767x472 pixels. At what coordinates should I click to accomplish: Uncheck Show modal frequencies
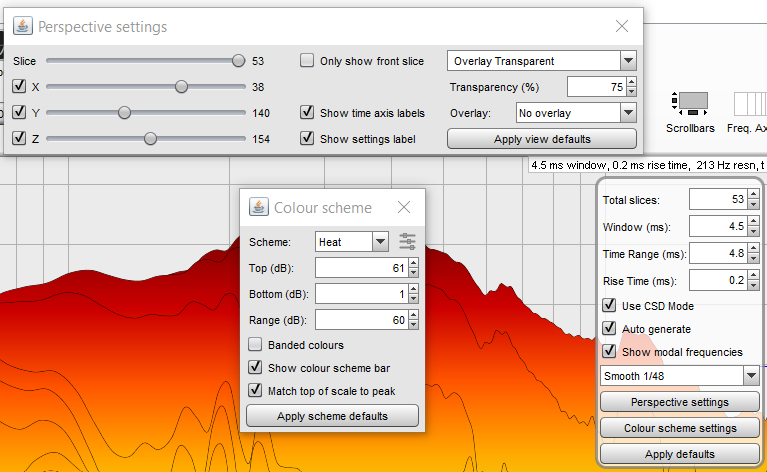pos(609,351)
